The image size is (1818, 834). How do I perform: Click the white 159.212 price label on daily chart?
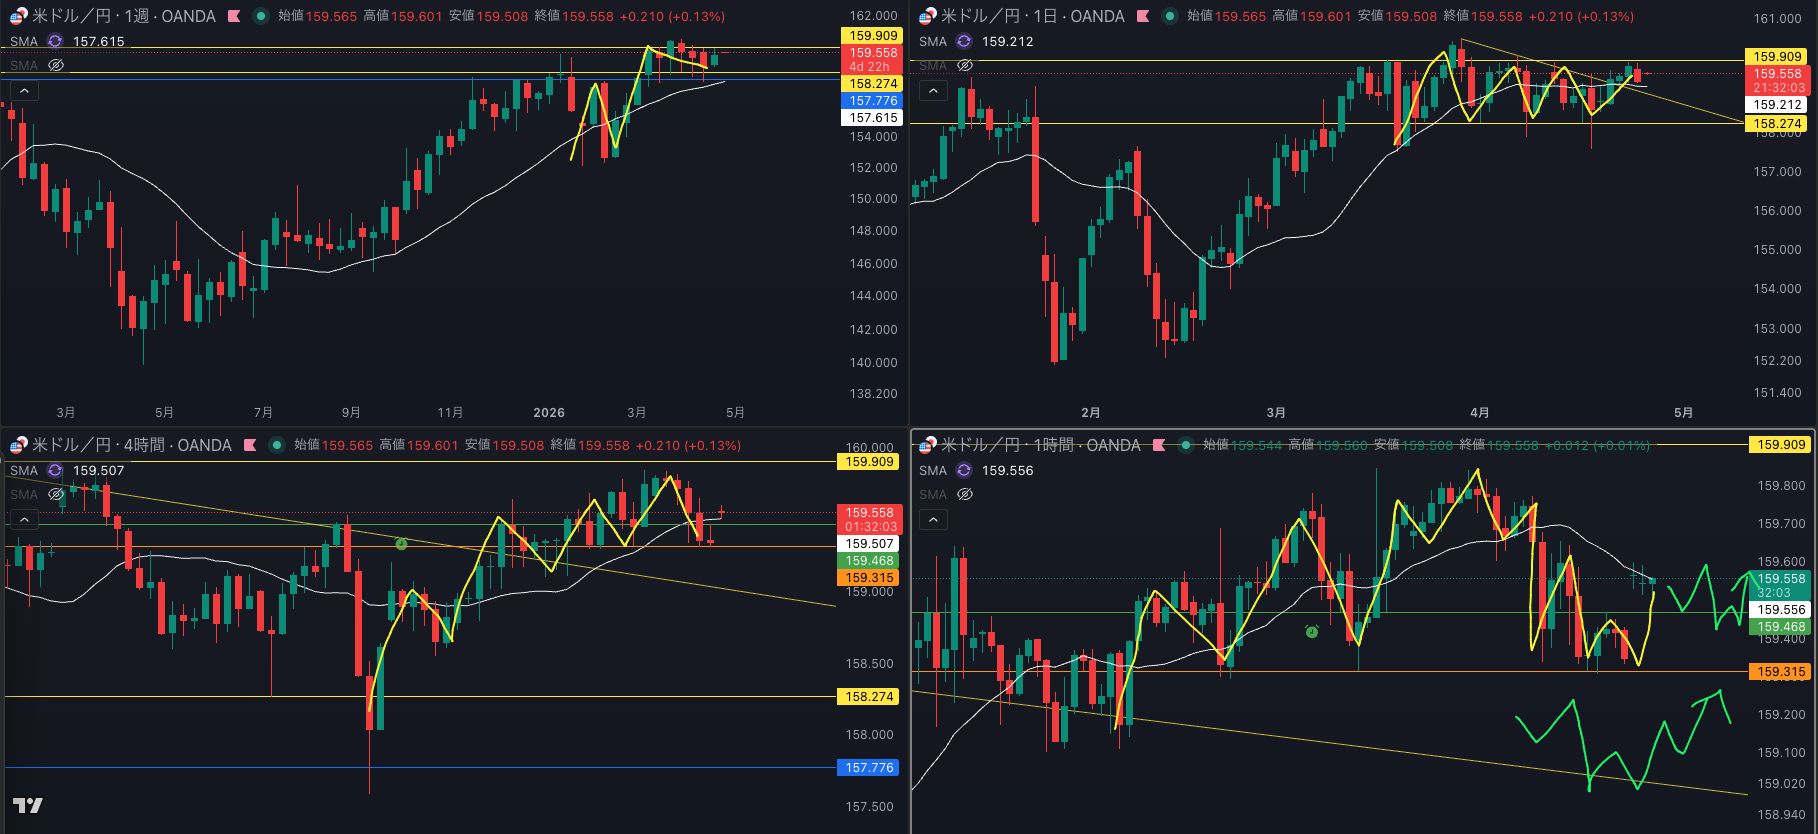1778,104
